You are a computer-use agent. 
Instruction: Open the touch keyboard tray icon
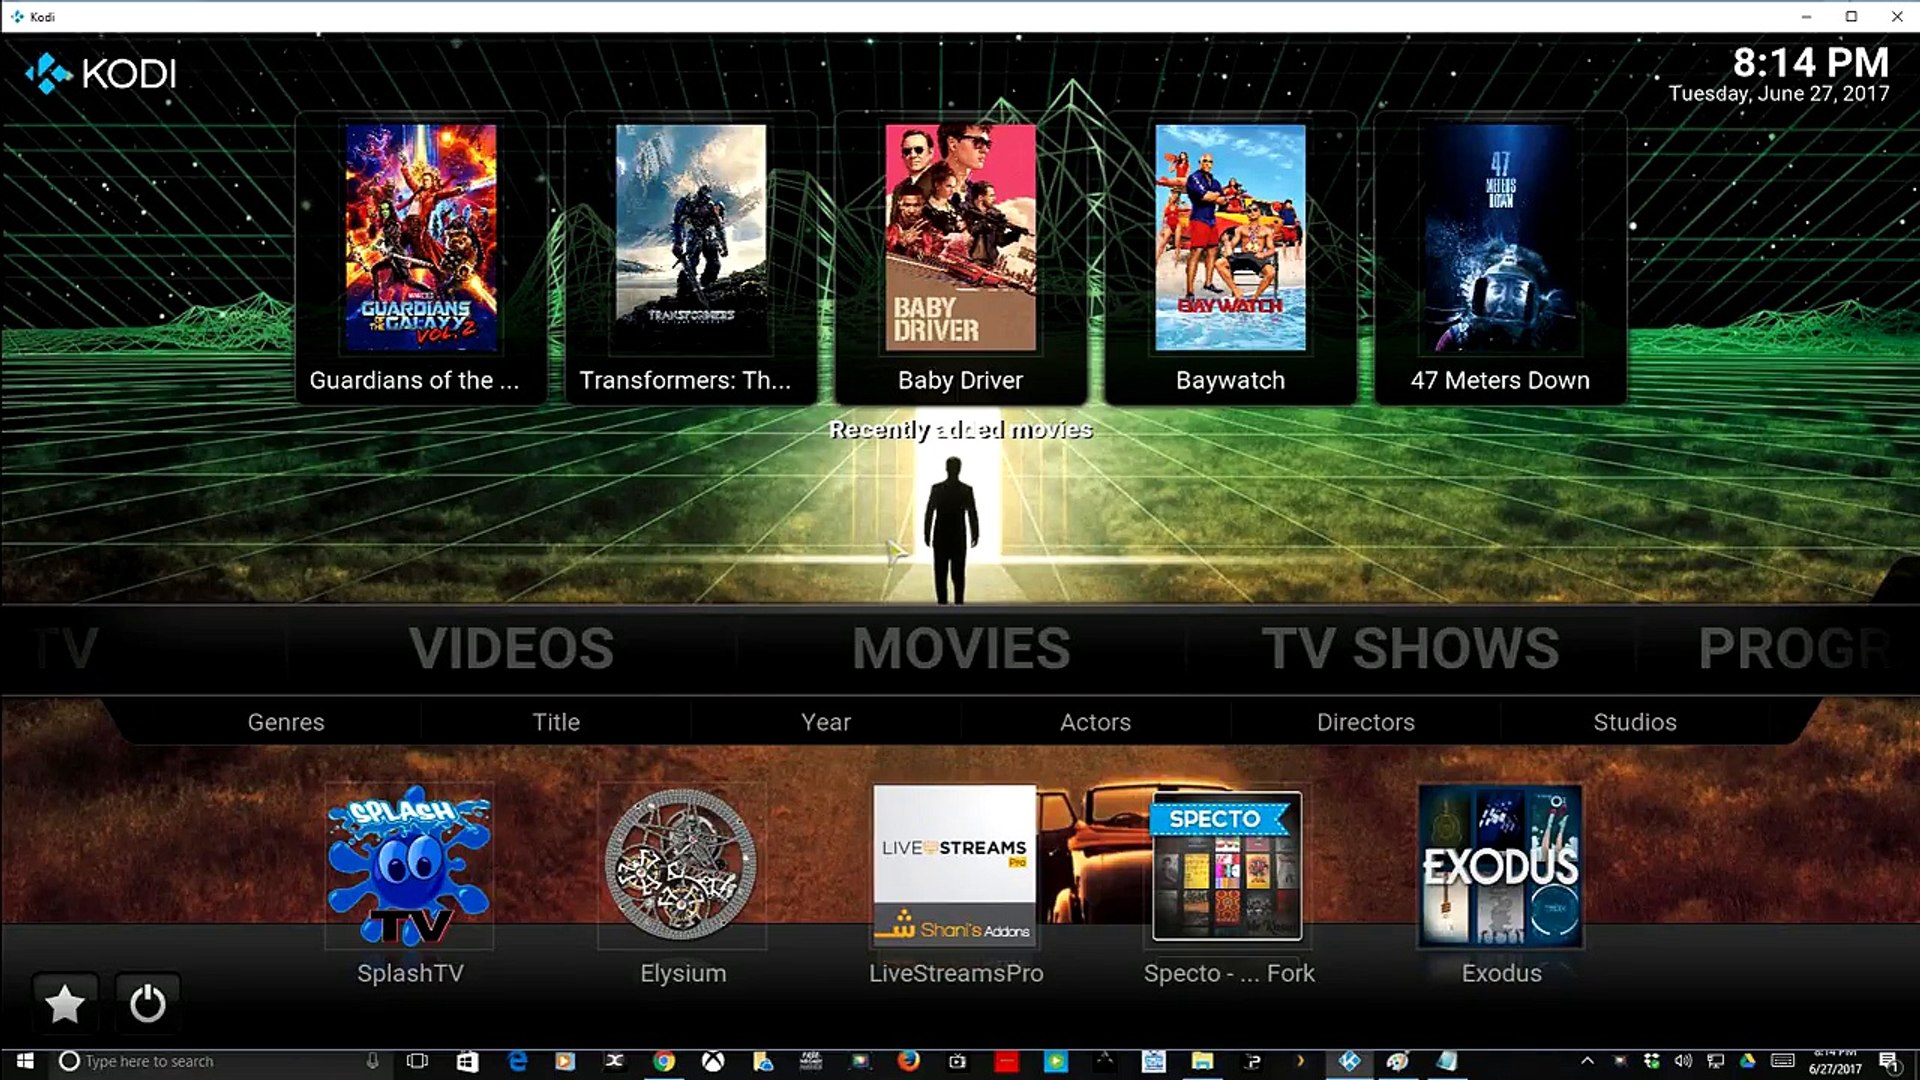[x=1782, y=1061]
